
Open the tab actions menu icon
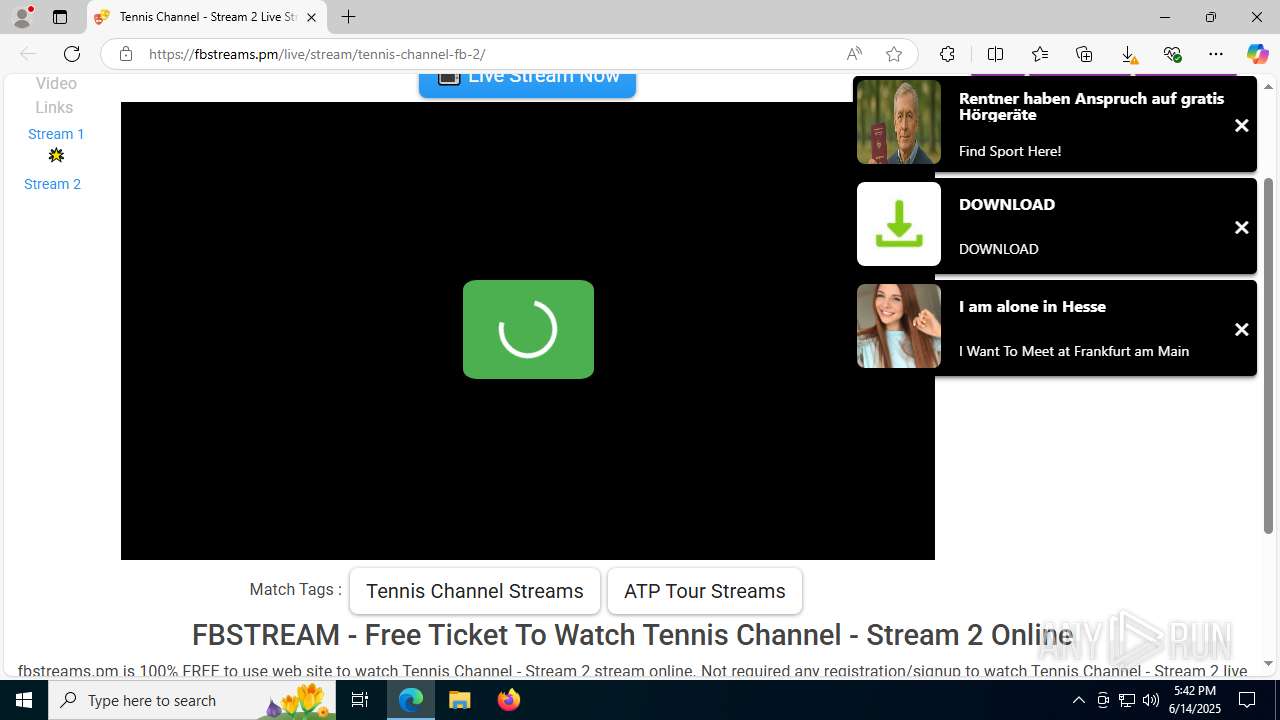(x=60, y=17)
